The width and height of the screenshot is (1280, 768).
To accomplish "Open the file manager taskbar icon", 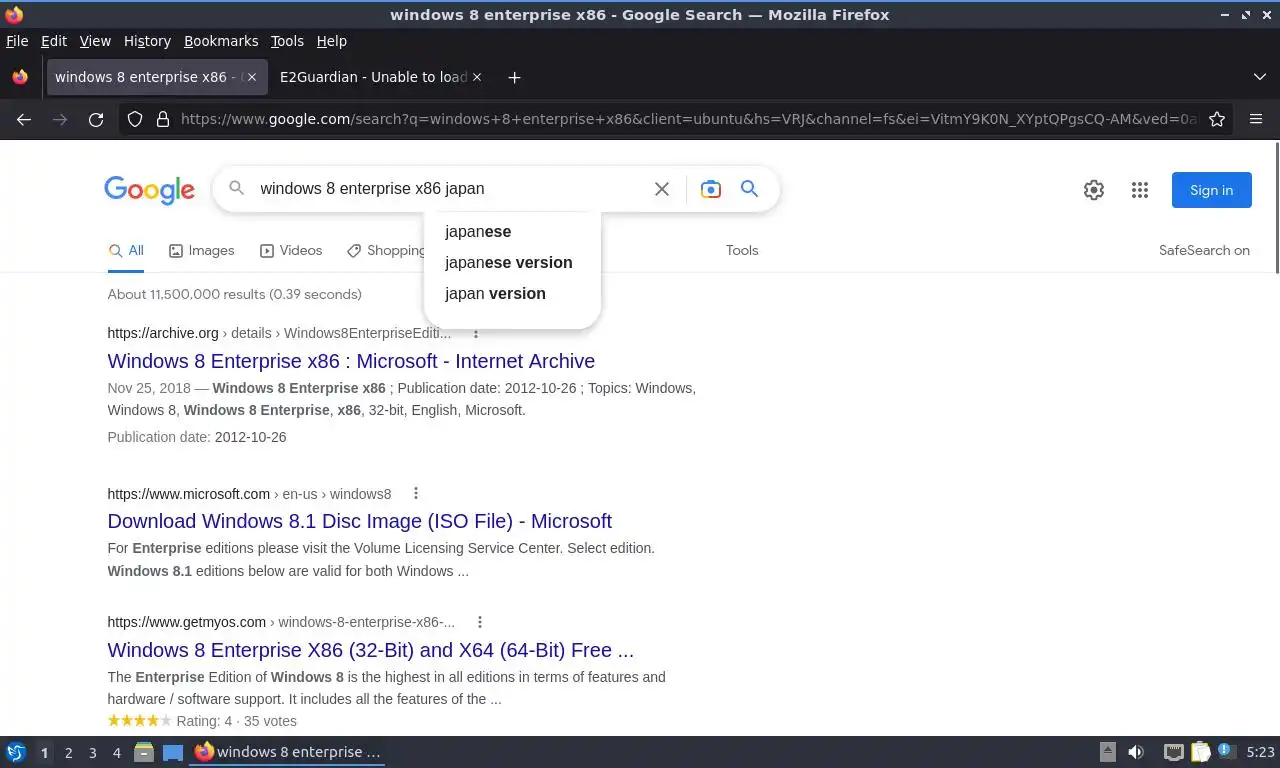I will 144,752.
